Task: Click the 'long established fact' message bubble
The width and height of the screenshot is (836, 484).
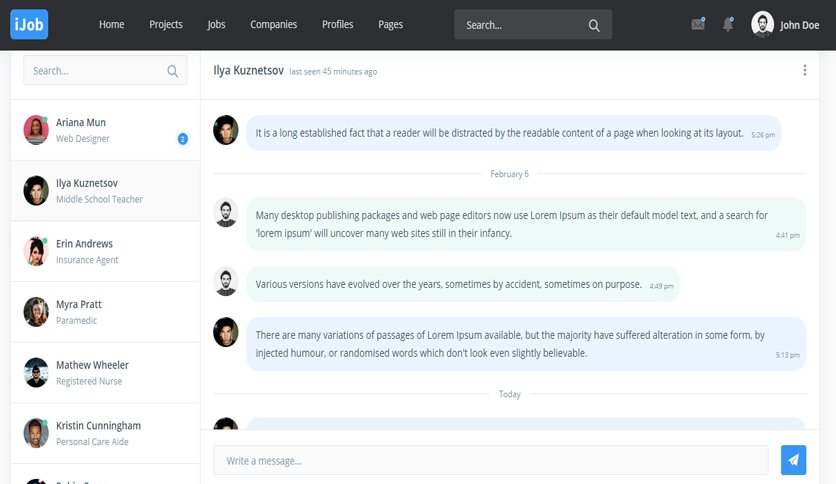Action: pos(513,133)
